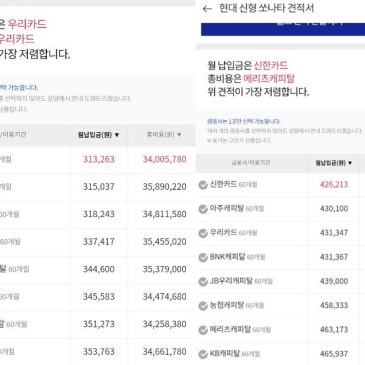Select JB우리캐피탈 payment 439,000
365x365 pixels.
tap(334, 281)
